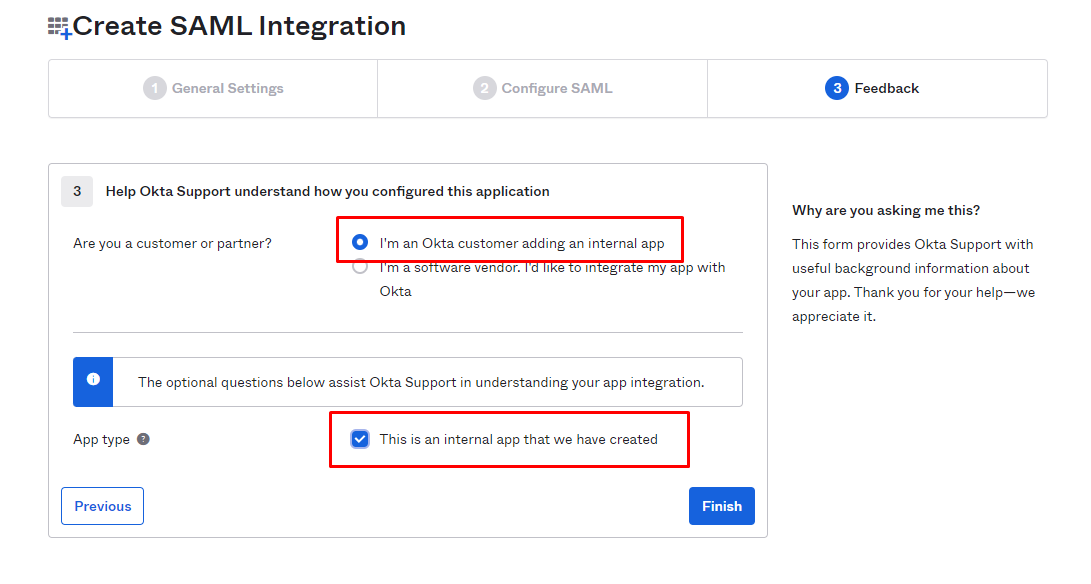Click step 2 circle number icon
1091x584 pixels.
pos(484,88)
